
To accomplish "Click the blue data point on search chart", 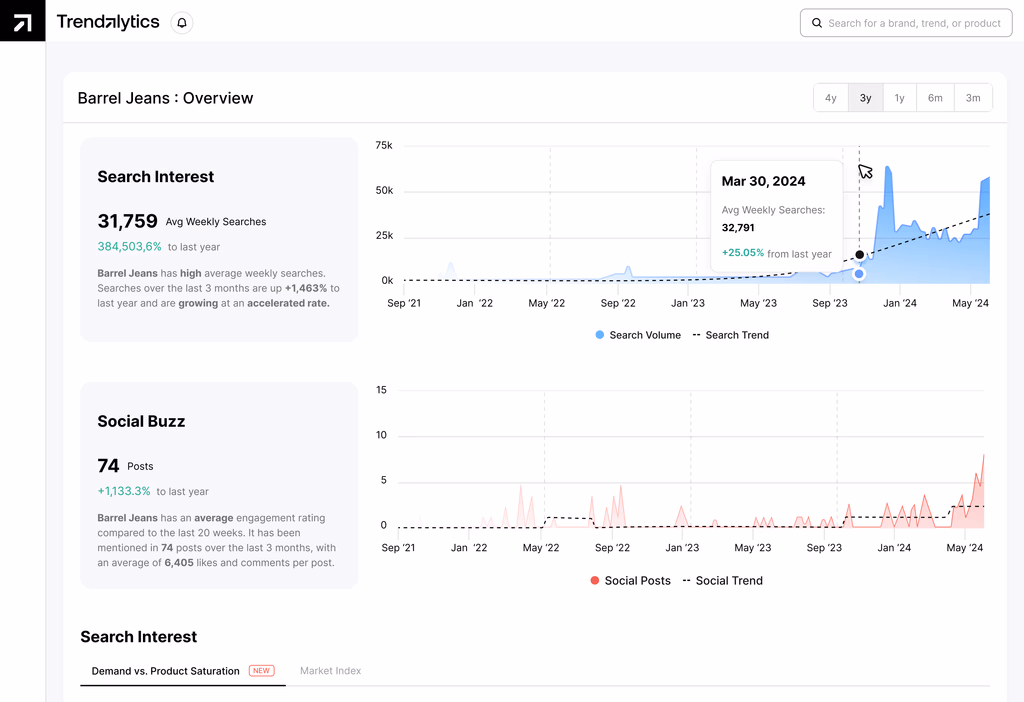I will coord(859,274).
